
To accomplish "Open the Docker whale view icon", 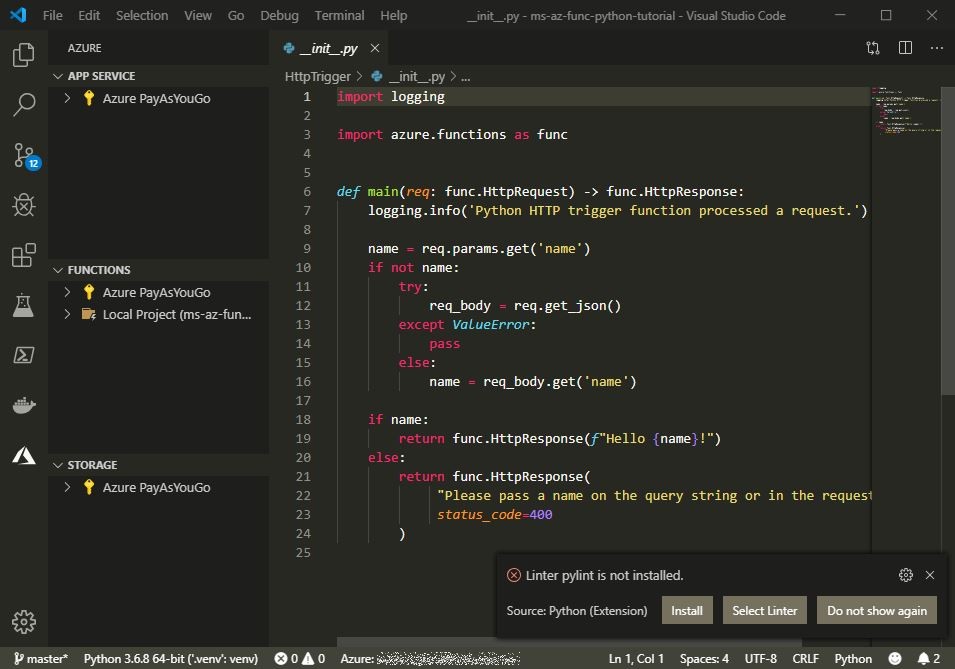I will tap(24, 405).
